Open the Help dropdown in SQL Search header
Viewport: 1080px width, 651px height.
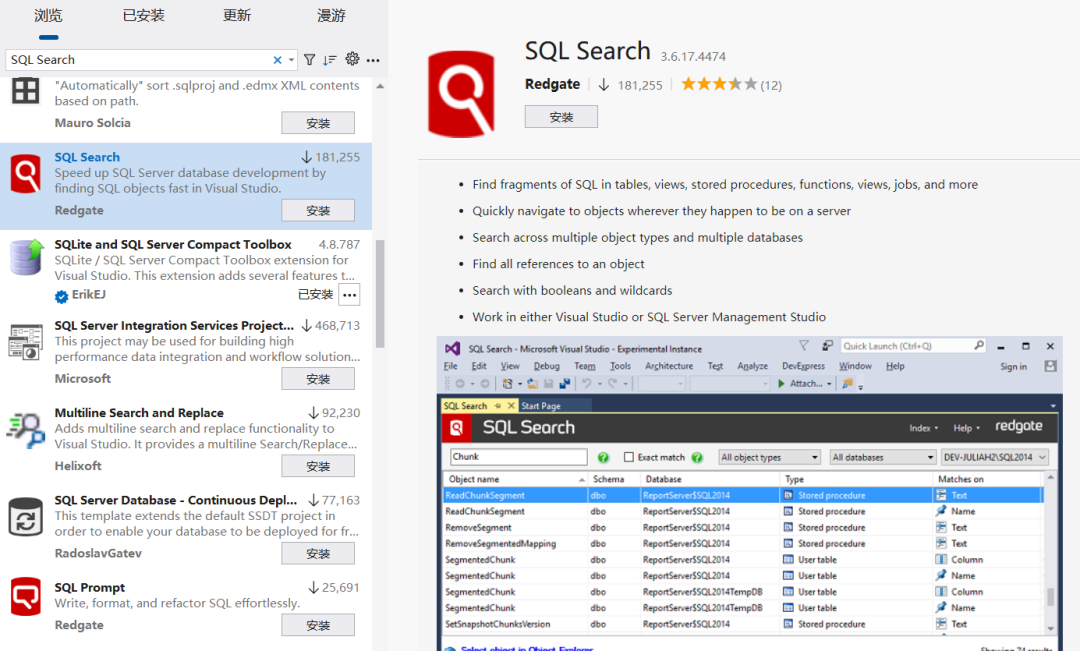(x=966, y=428)
